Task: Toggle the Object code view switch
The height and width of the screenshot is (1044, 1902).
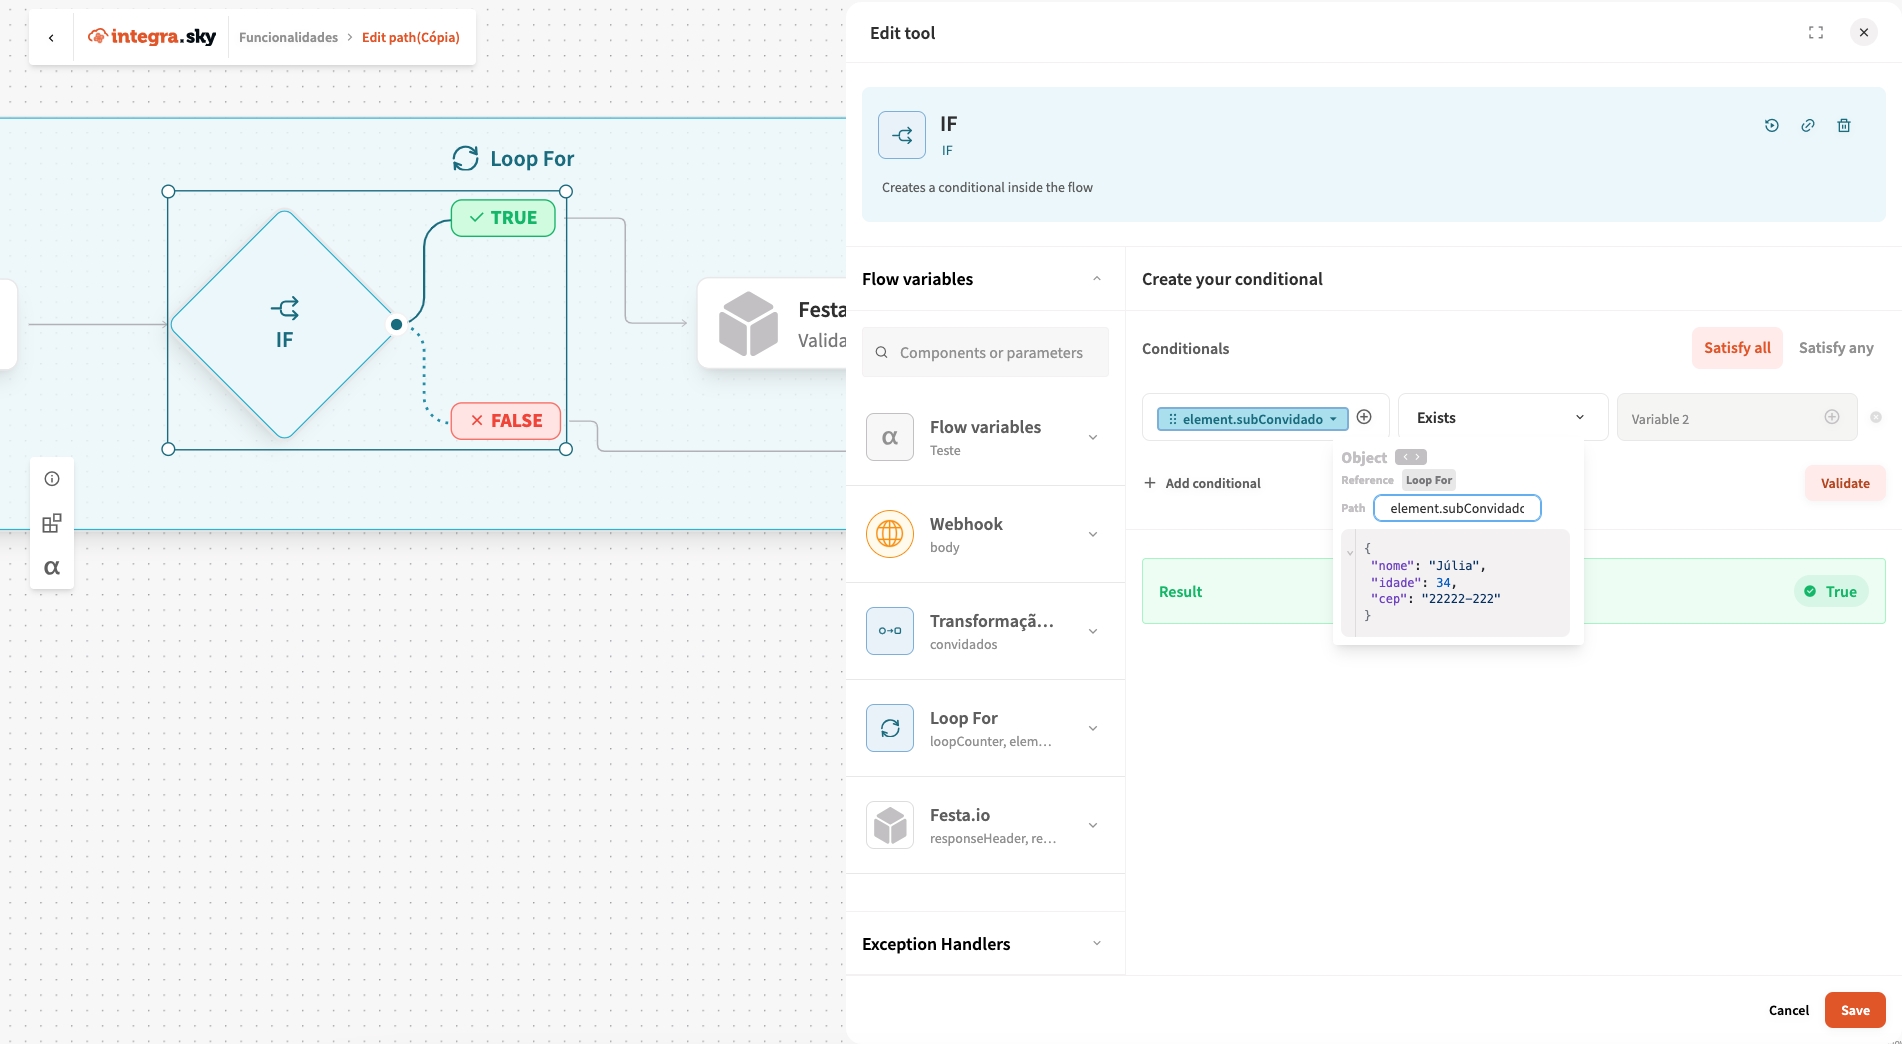Action: [x=1410, y=457]
